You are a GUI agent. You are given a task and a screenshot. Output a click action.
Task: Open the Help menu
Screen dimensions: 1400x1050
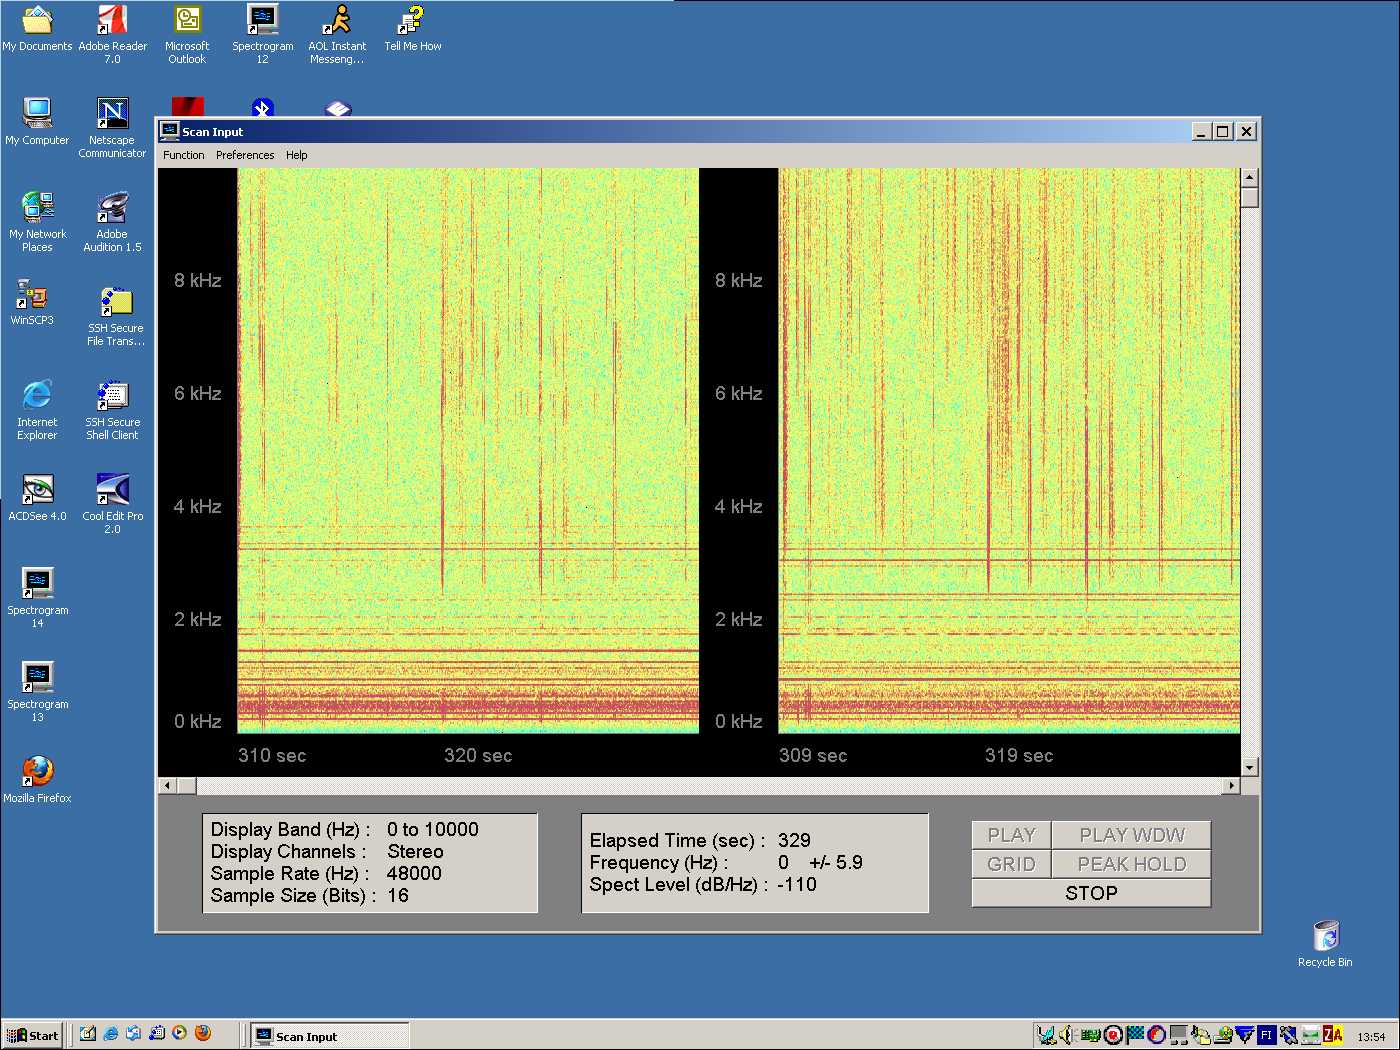[x=297, y=155]
